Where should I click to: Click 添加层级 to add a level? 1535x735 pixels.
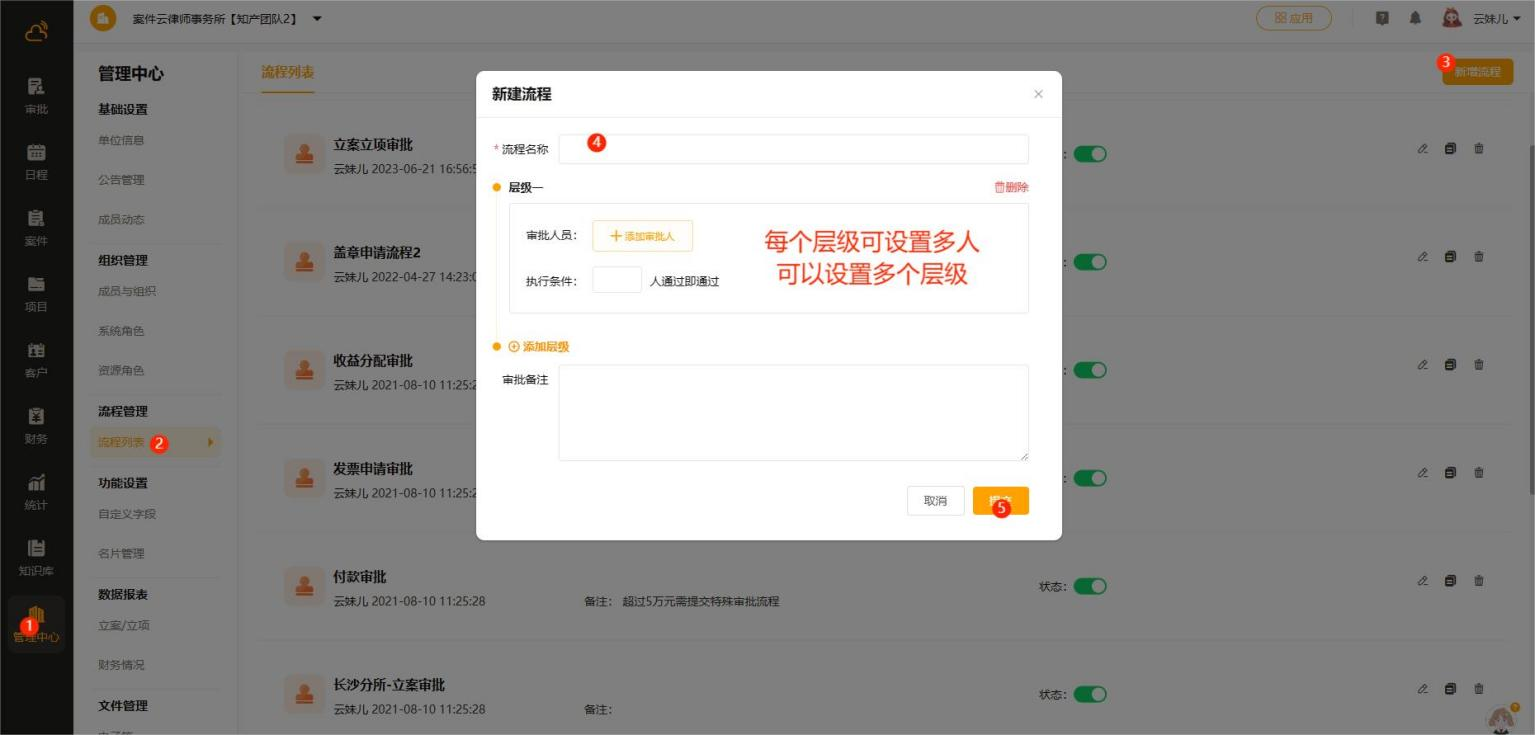pos(539,347)
